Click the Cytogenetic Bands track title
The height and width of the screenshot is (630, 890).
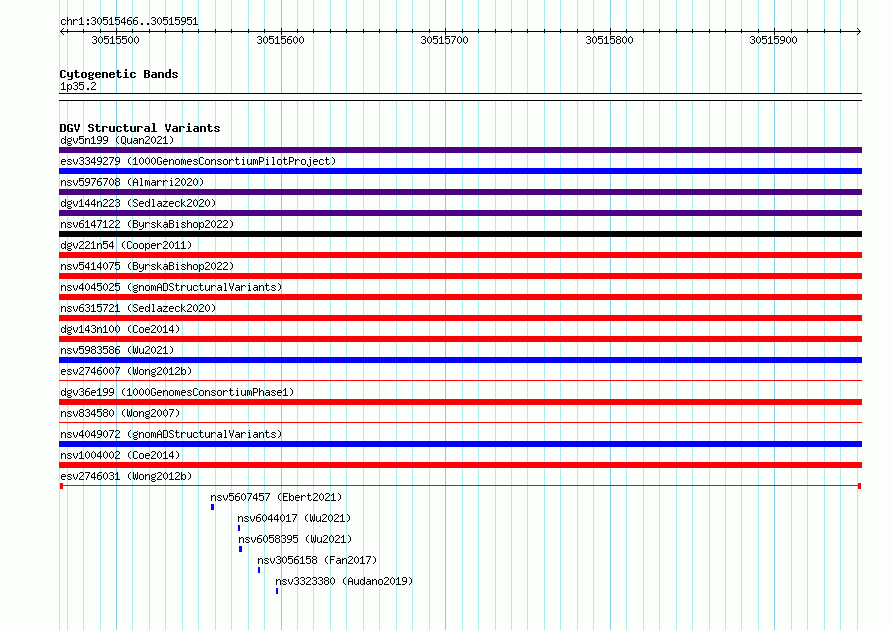[x=119, y=74]
